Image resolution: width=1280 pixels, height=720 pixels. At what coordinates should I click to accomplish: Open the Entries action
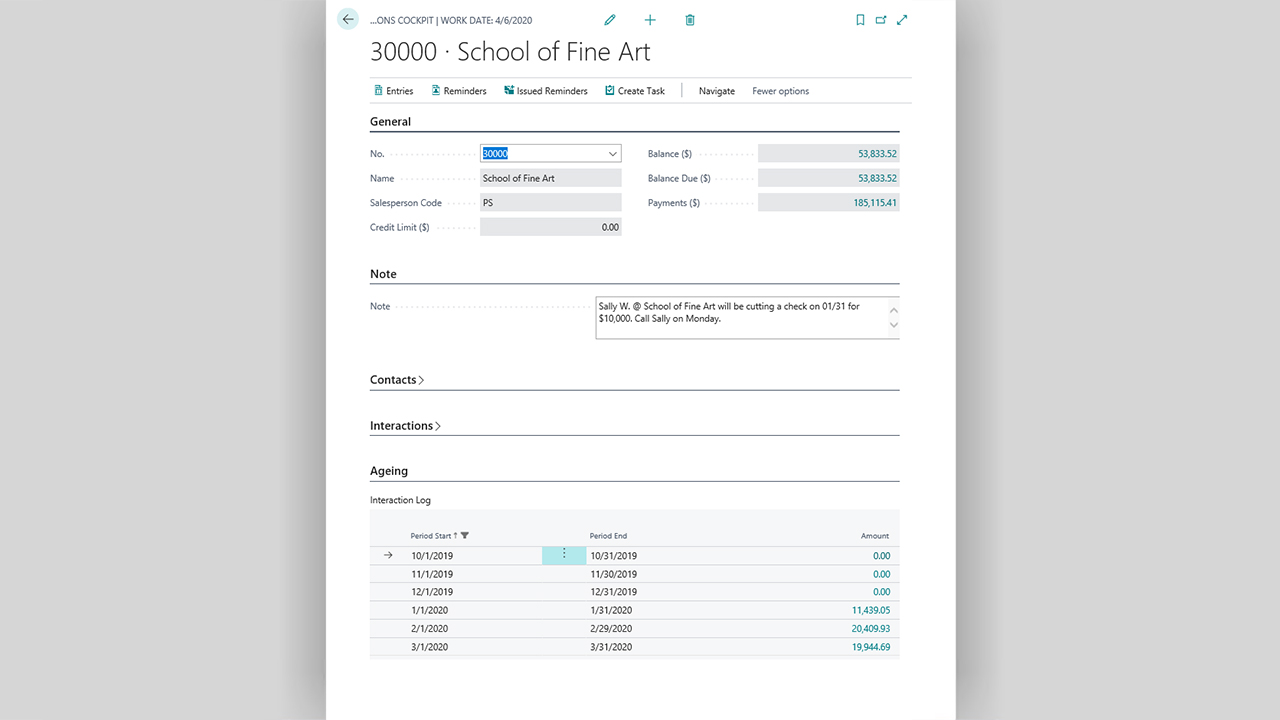pos(393,91)
